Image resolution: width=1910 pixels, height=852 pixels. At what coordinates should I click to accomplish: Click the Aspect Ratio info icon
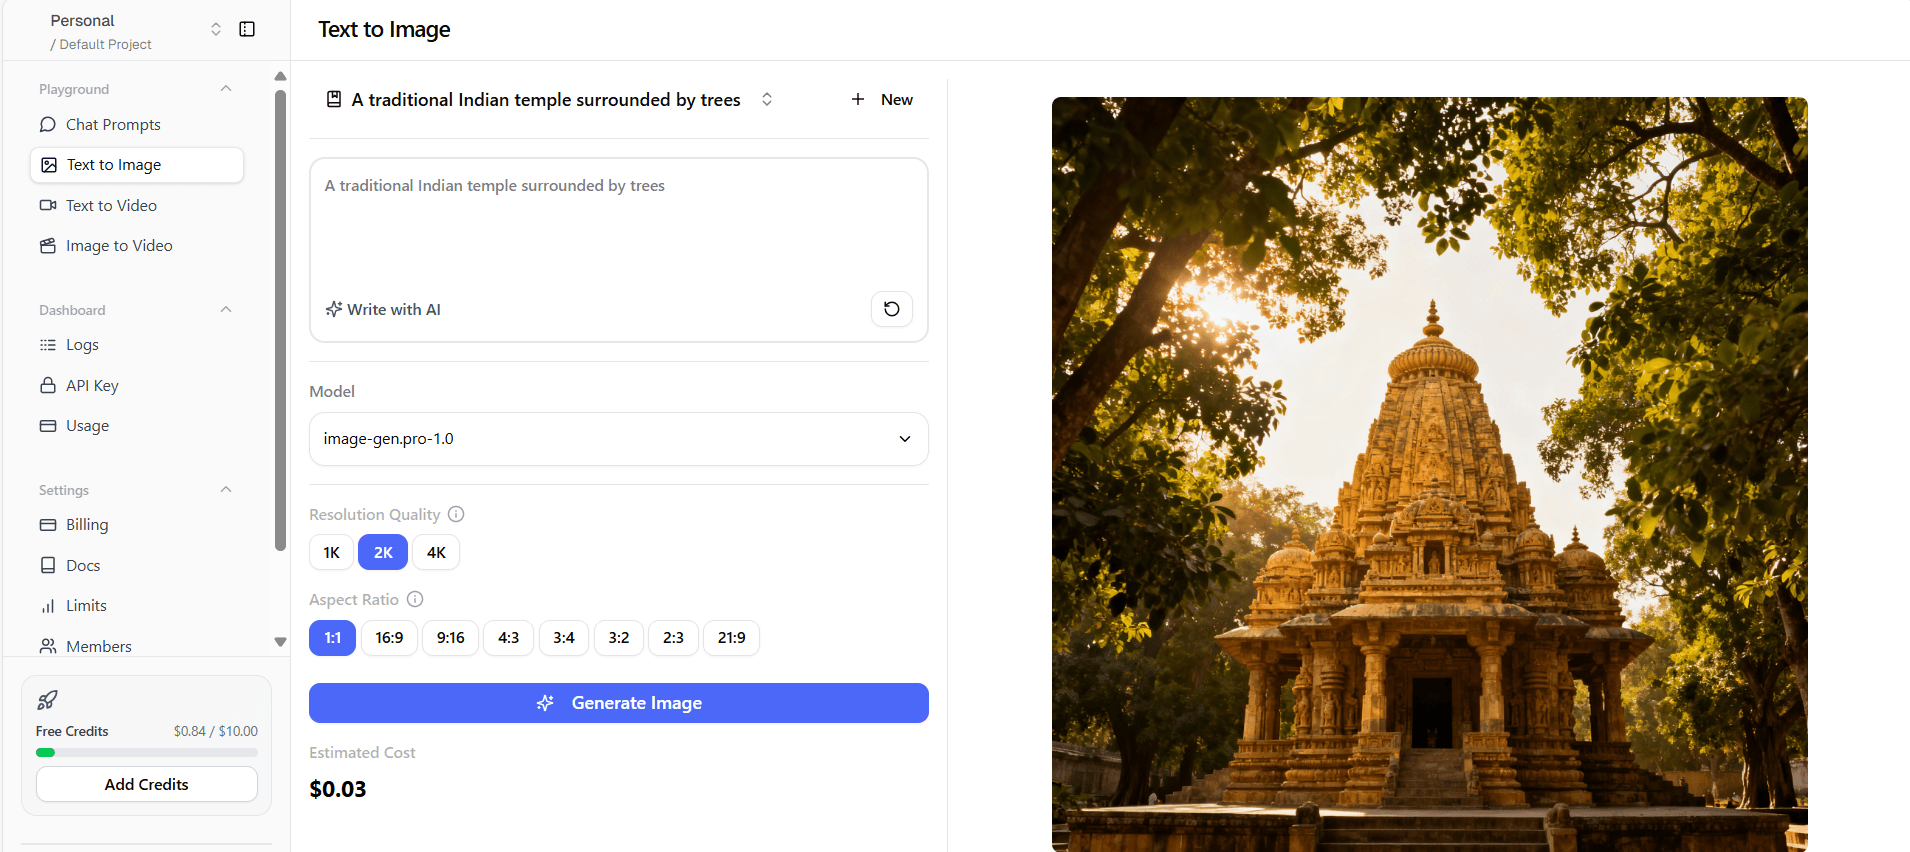415,599
